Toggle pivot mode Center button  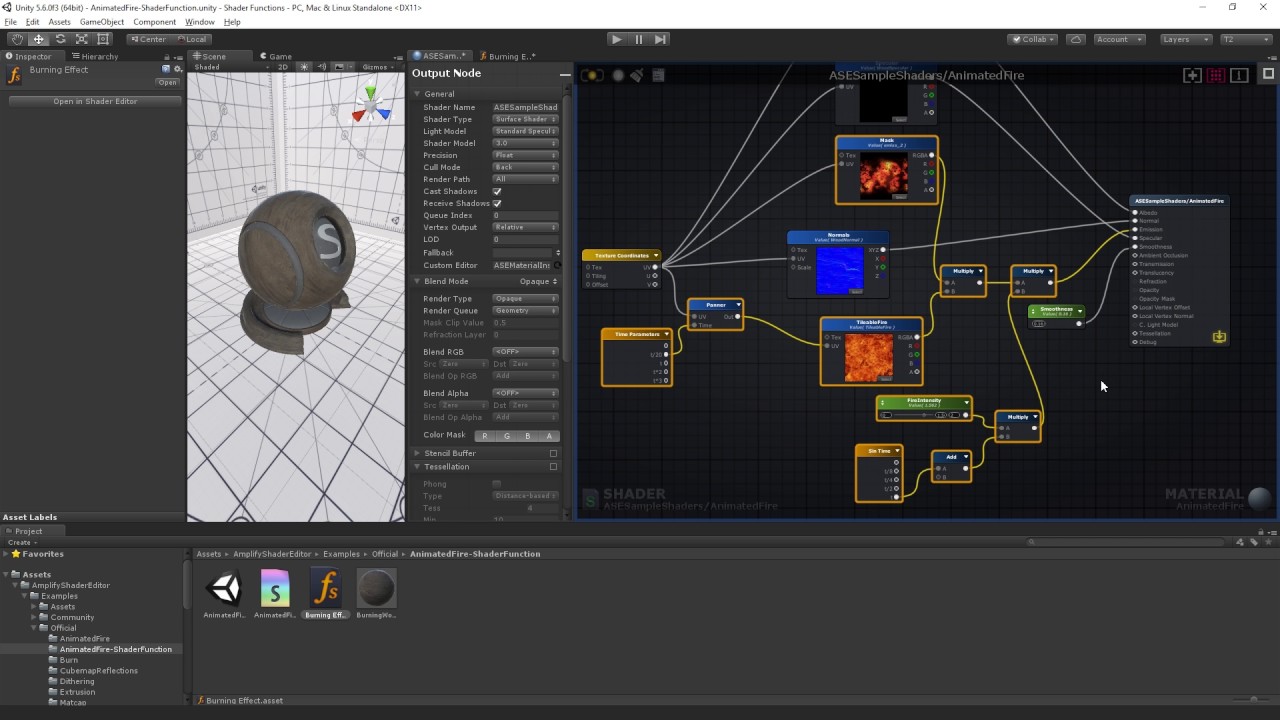pyautogui.click(x=148, y=39)
